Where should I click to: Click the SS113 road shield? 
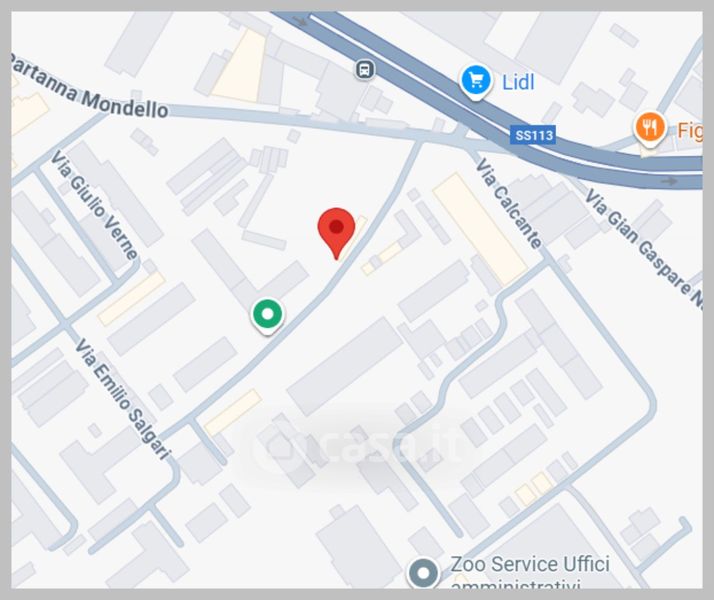[533, 135]
